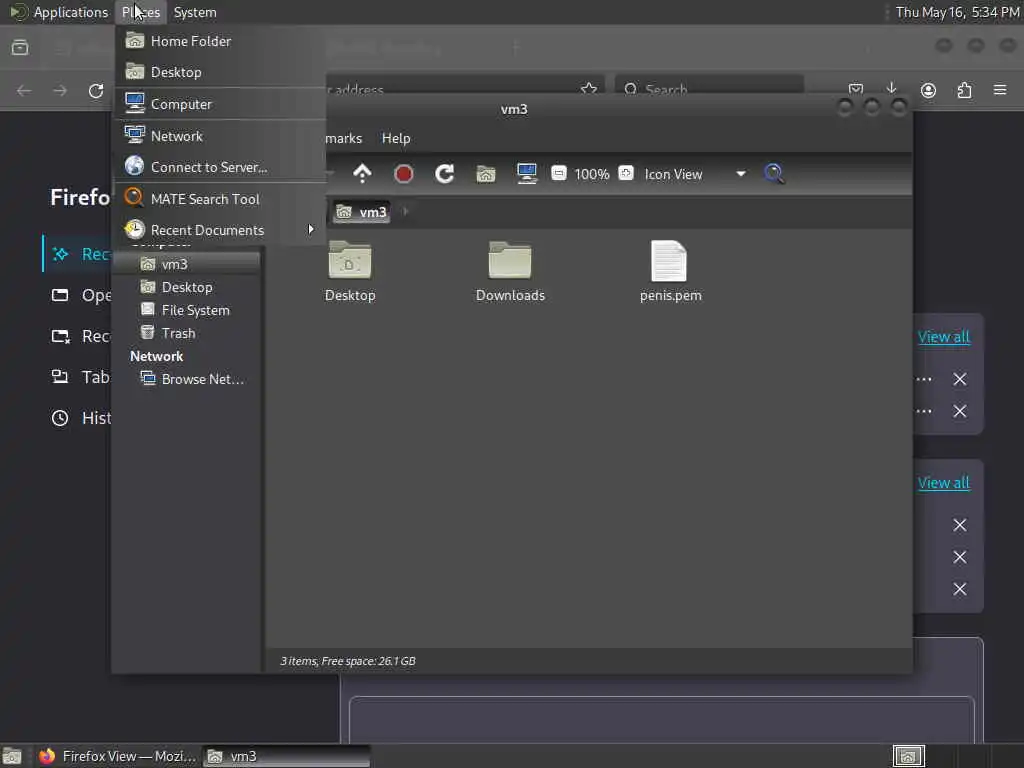1024x768 pixels.
Task: Click the Help menu in file manager
Action: [396, 138]
